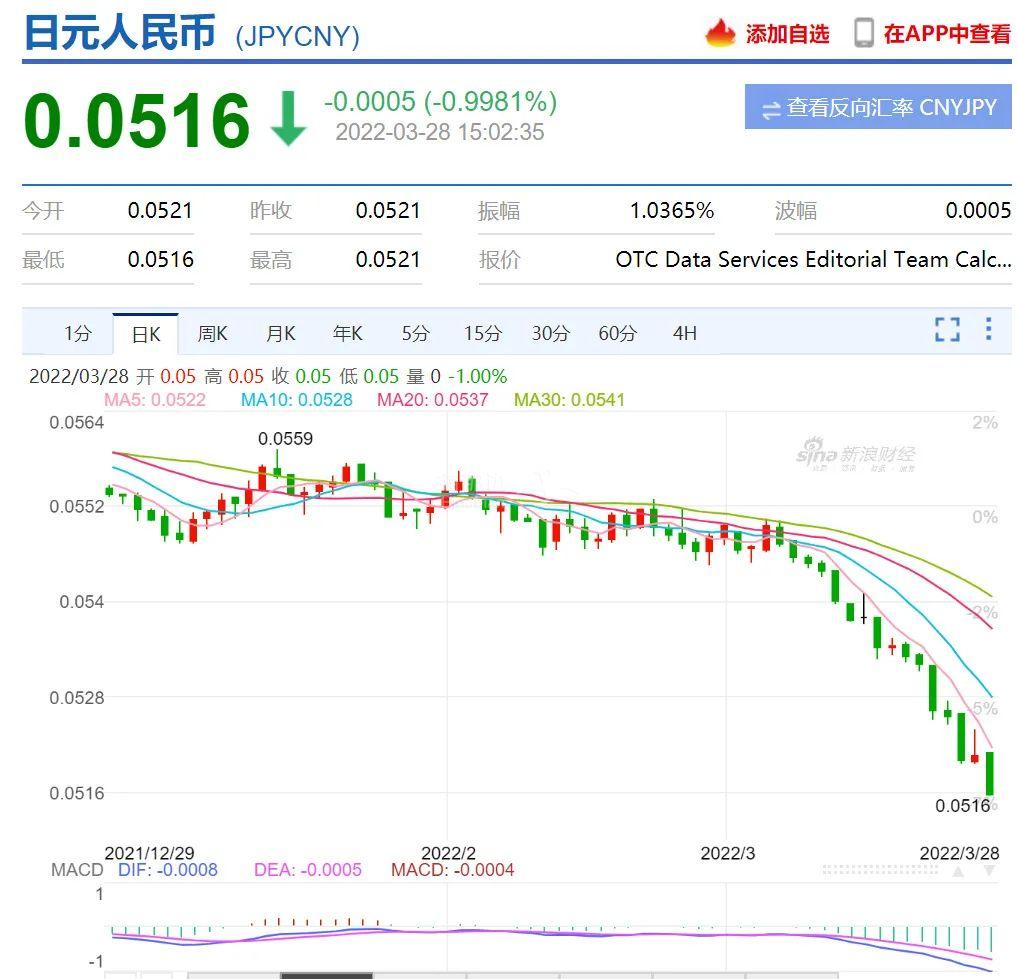Open 在APP中查看 link
Viewport: 1018px width, 979px height.
click(x=946, y=34)
